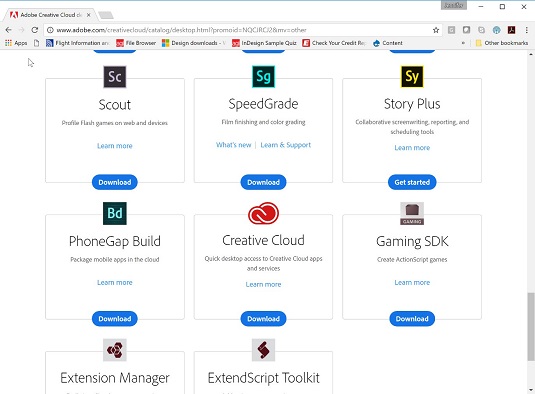Open SpeedGrade What's new link
Viewport: 535px width, 394px height.
[234, 145]
